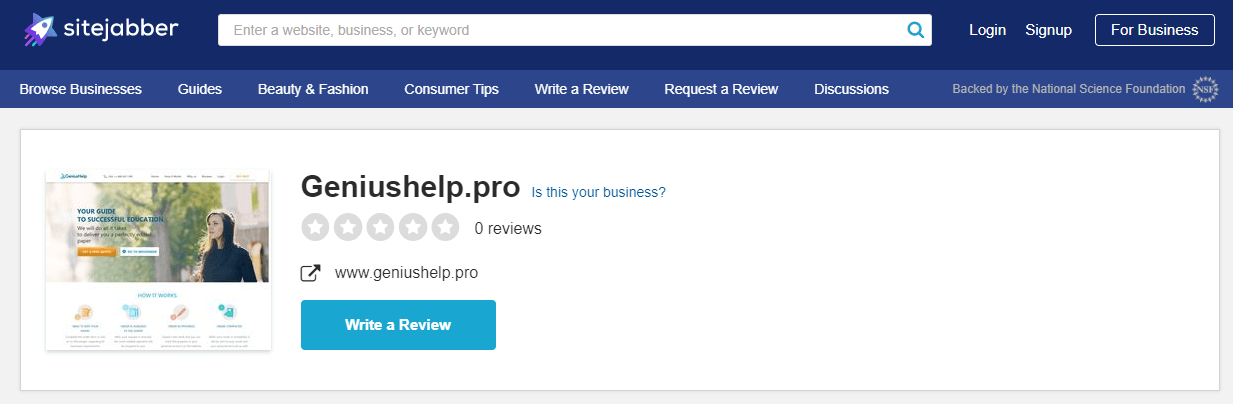Open the Discussions page
1233x404 pixels.
click(851, 89)
